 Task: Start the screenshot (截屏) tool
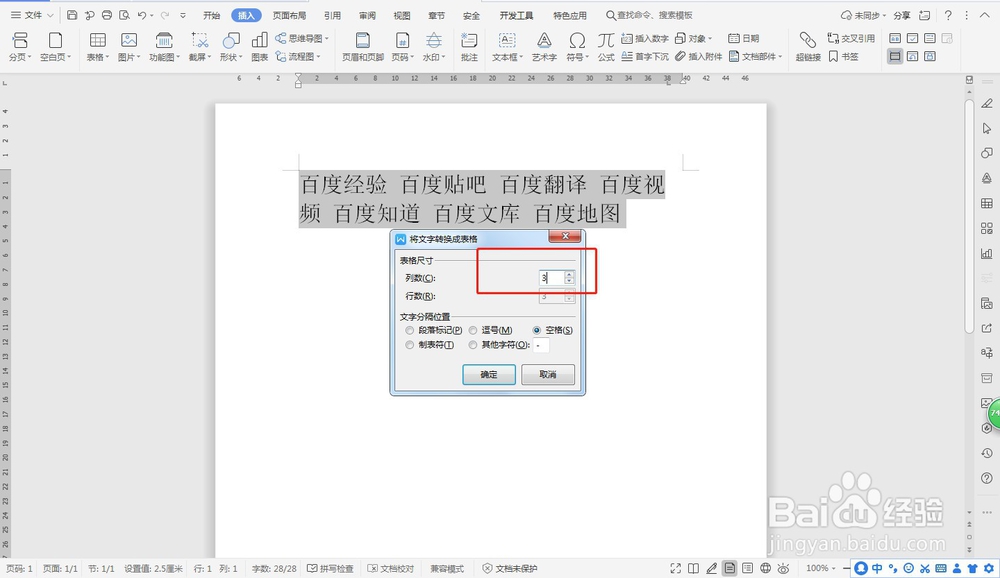click(x=200, y=47)
